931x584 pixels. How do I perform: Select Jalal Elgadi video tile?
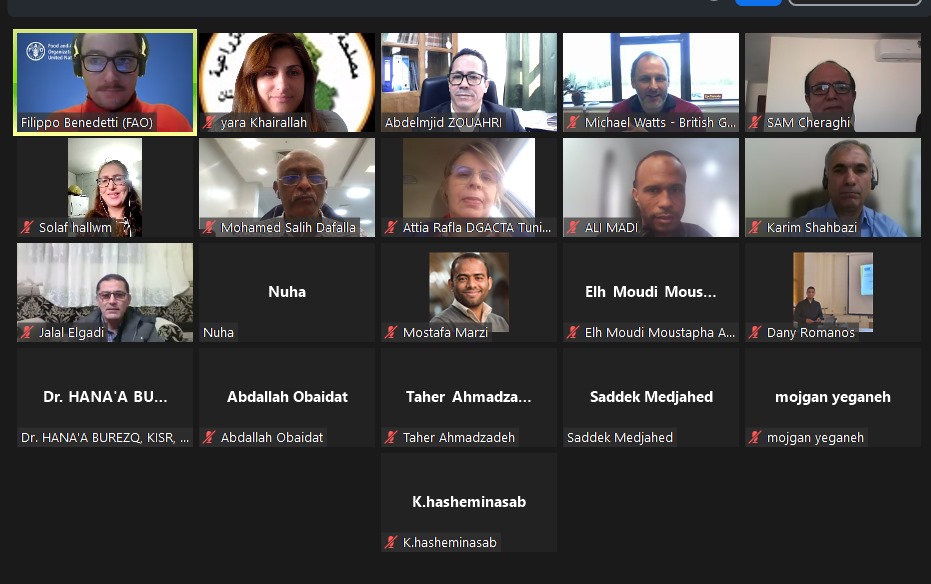tap(105, 292)
